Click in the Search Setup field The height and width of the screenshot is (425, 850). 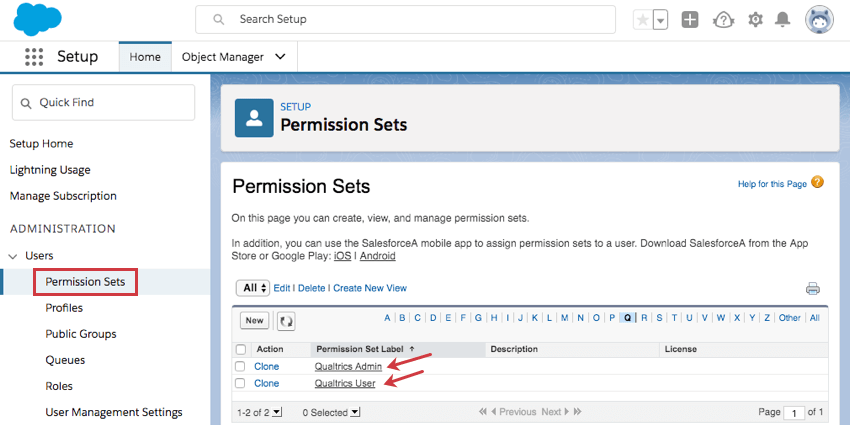click(x=405, y=20)
